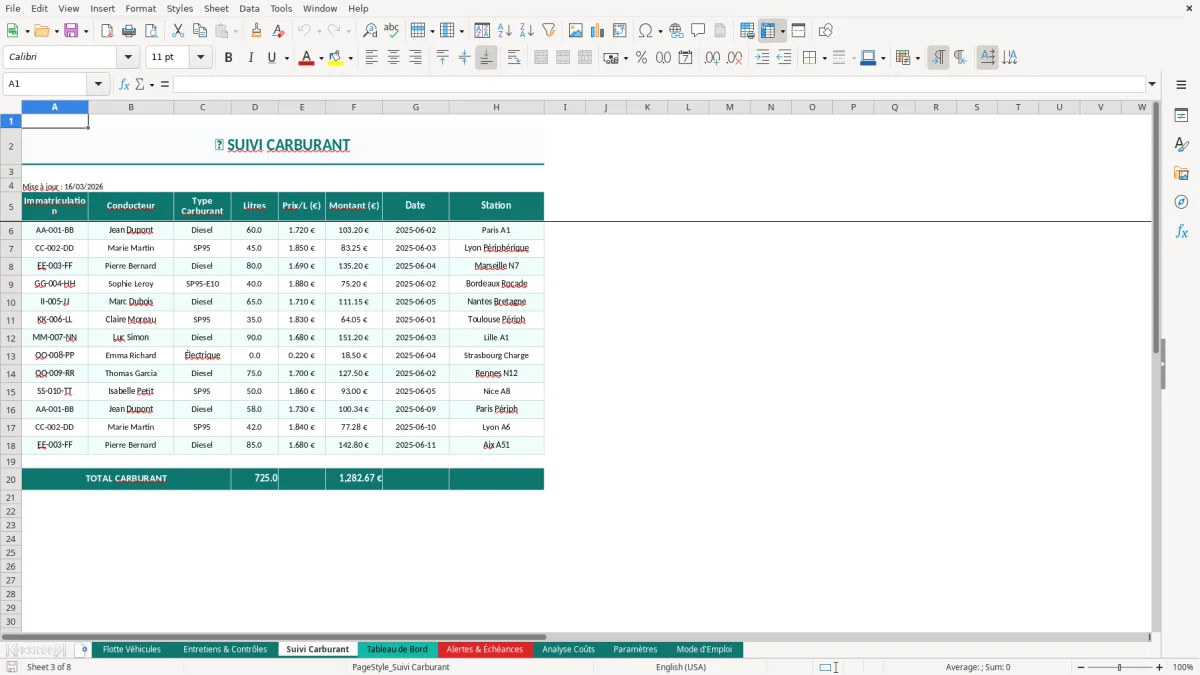Expand the formula bar
1200x675 pixels.
click(1152, 84)
